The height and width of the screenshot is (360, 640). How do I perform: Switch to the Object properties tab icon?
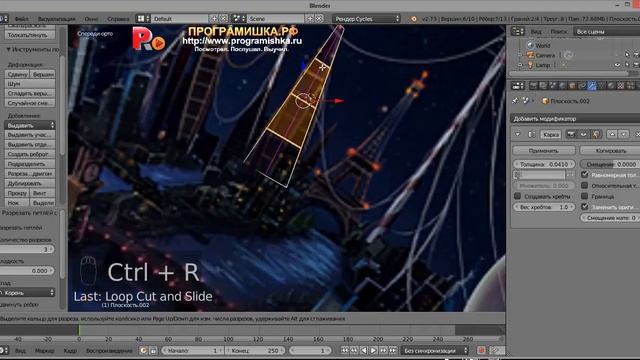572,85
